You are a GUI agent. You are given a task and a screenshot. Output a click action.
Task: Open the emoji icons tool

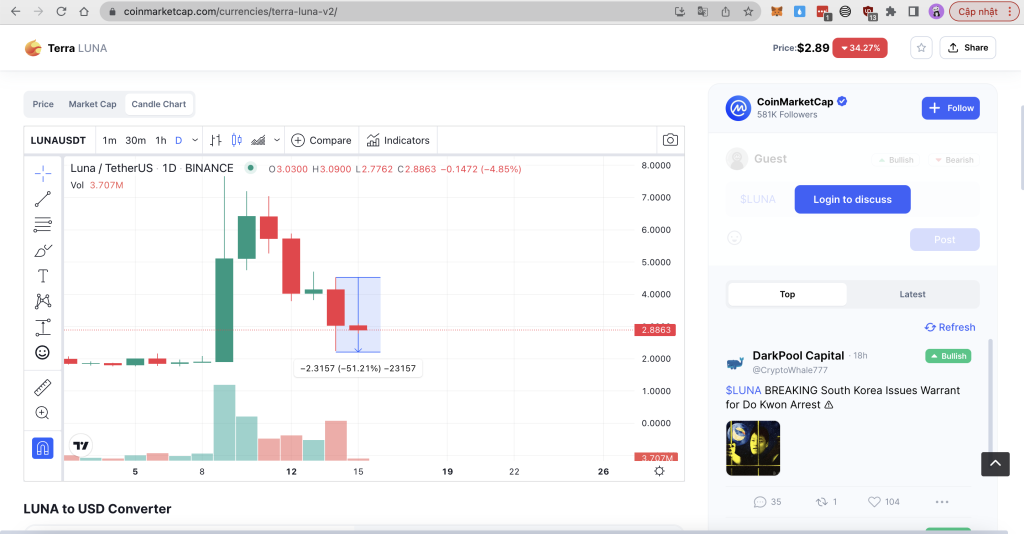(42, 353)
